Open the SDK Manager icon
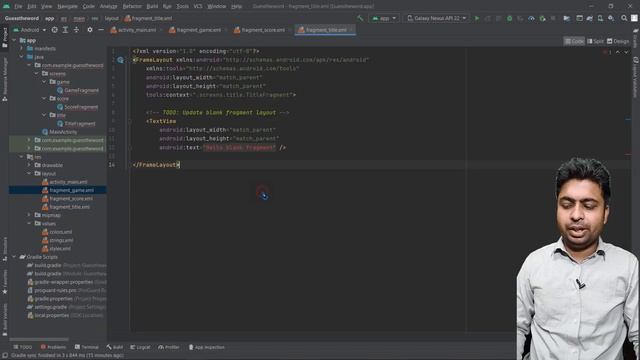The image size is (640, 360). [611, 18]
